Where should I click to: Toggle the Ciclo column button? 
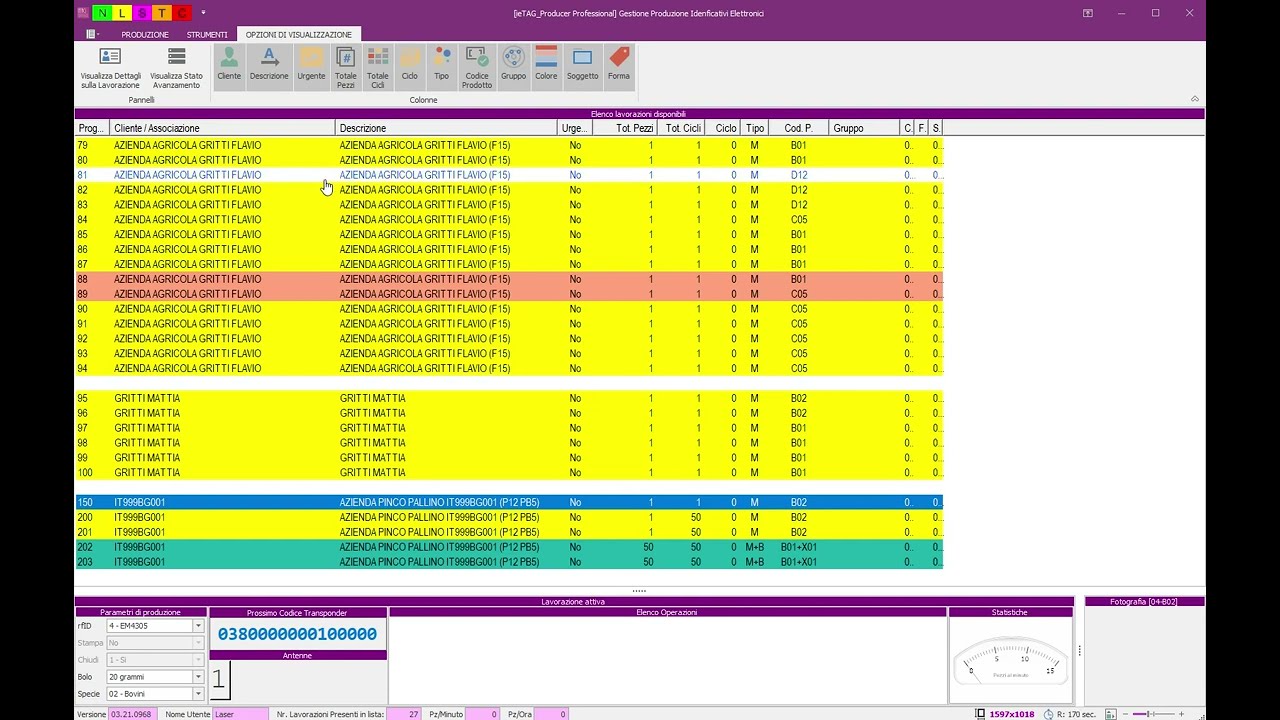(x=410, y=67)
